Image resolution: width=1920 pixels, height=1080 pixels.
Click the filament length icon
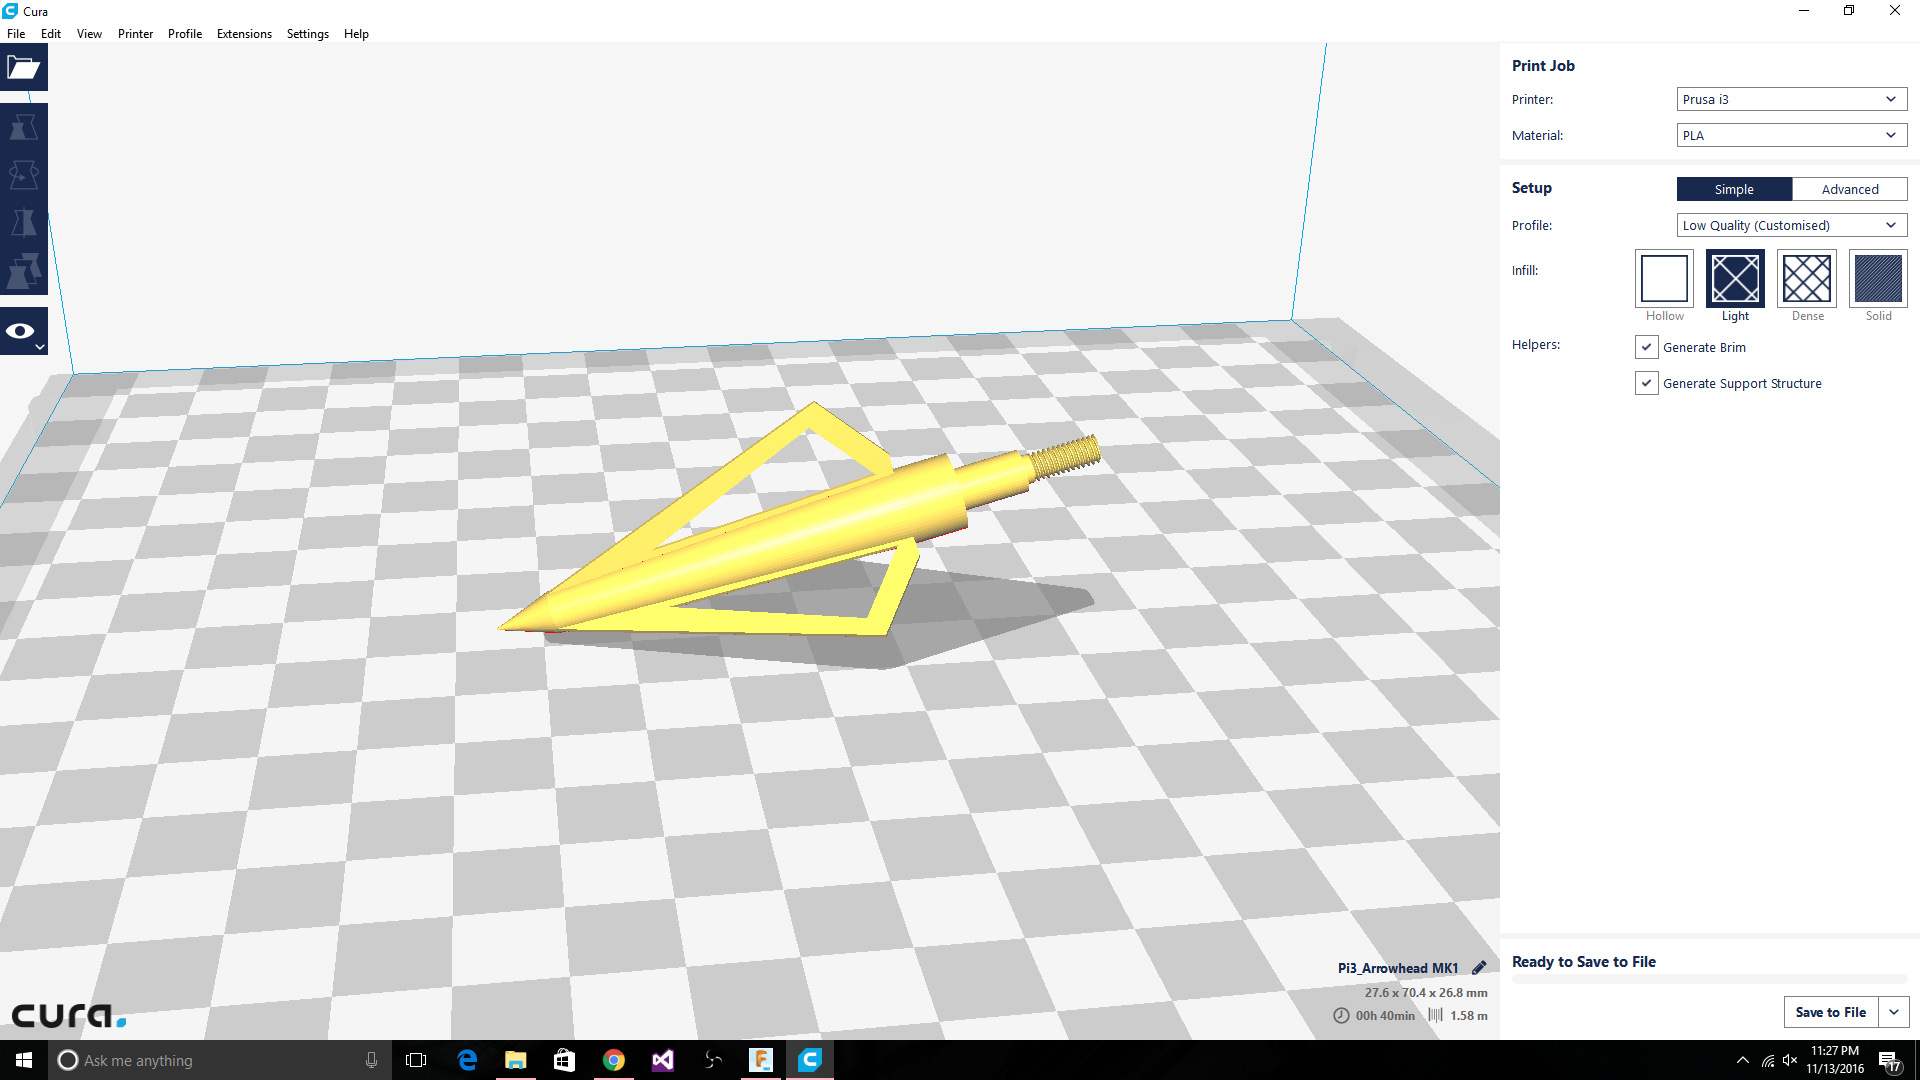pos(1435,1015)
